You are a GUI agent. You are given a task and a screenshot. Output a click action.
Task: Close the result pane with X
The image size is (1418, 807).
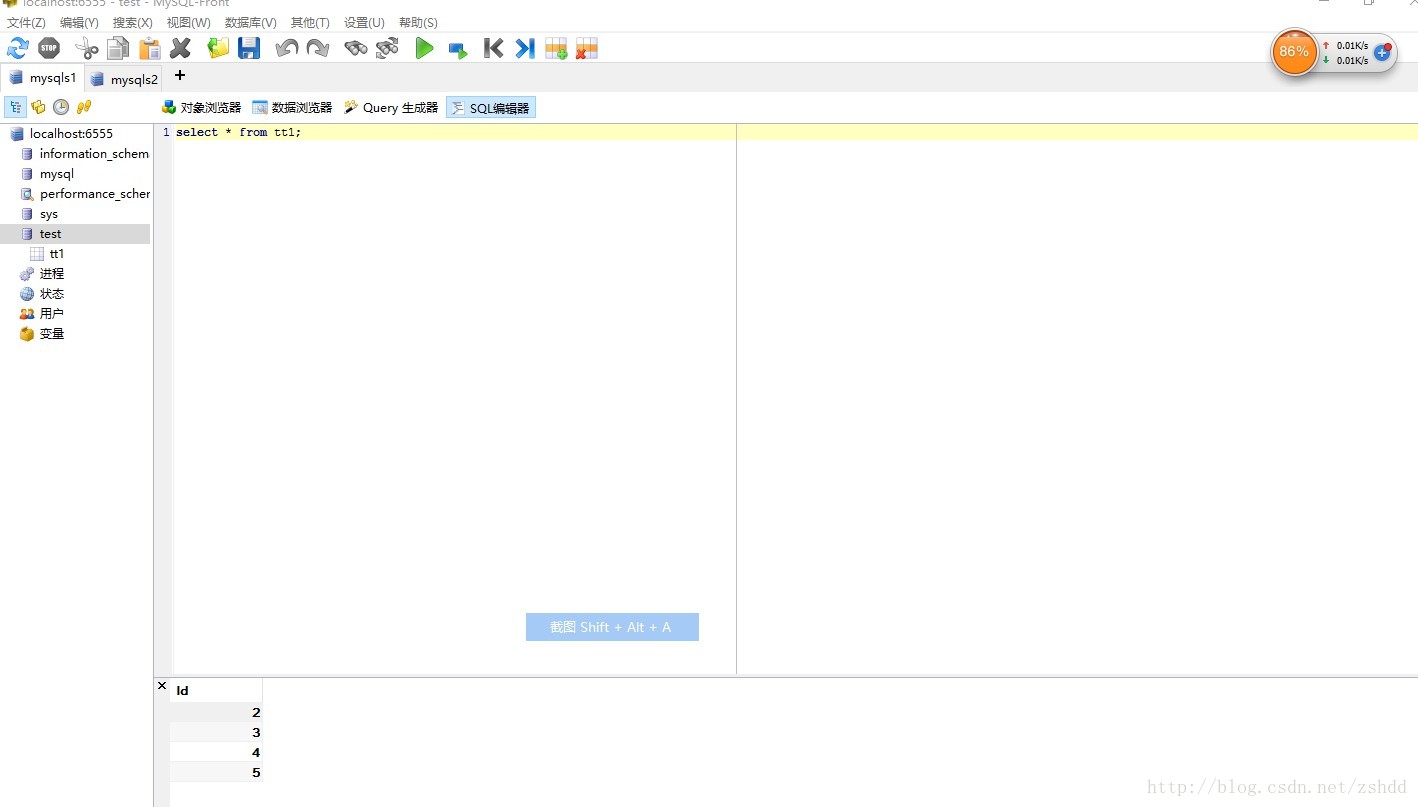pos(162,686)
